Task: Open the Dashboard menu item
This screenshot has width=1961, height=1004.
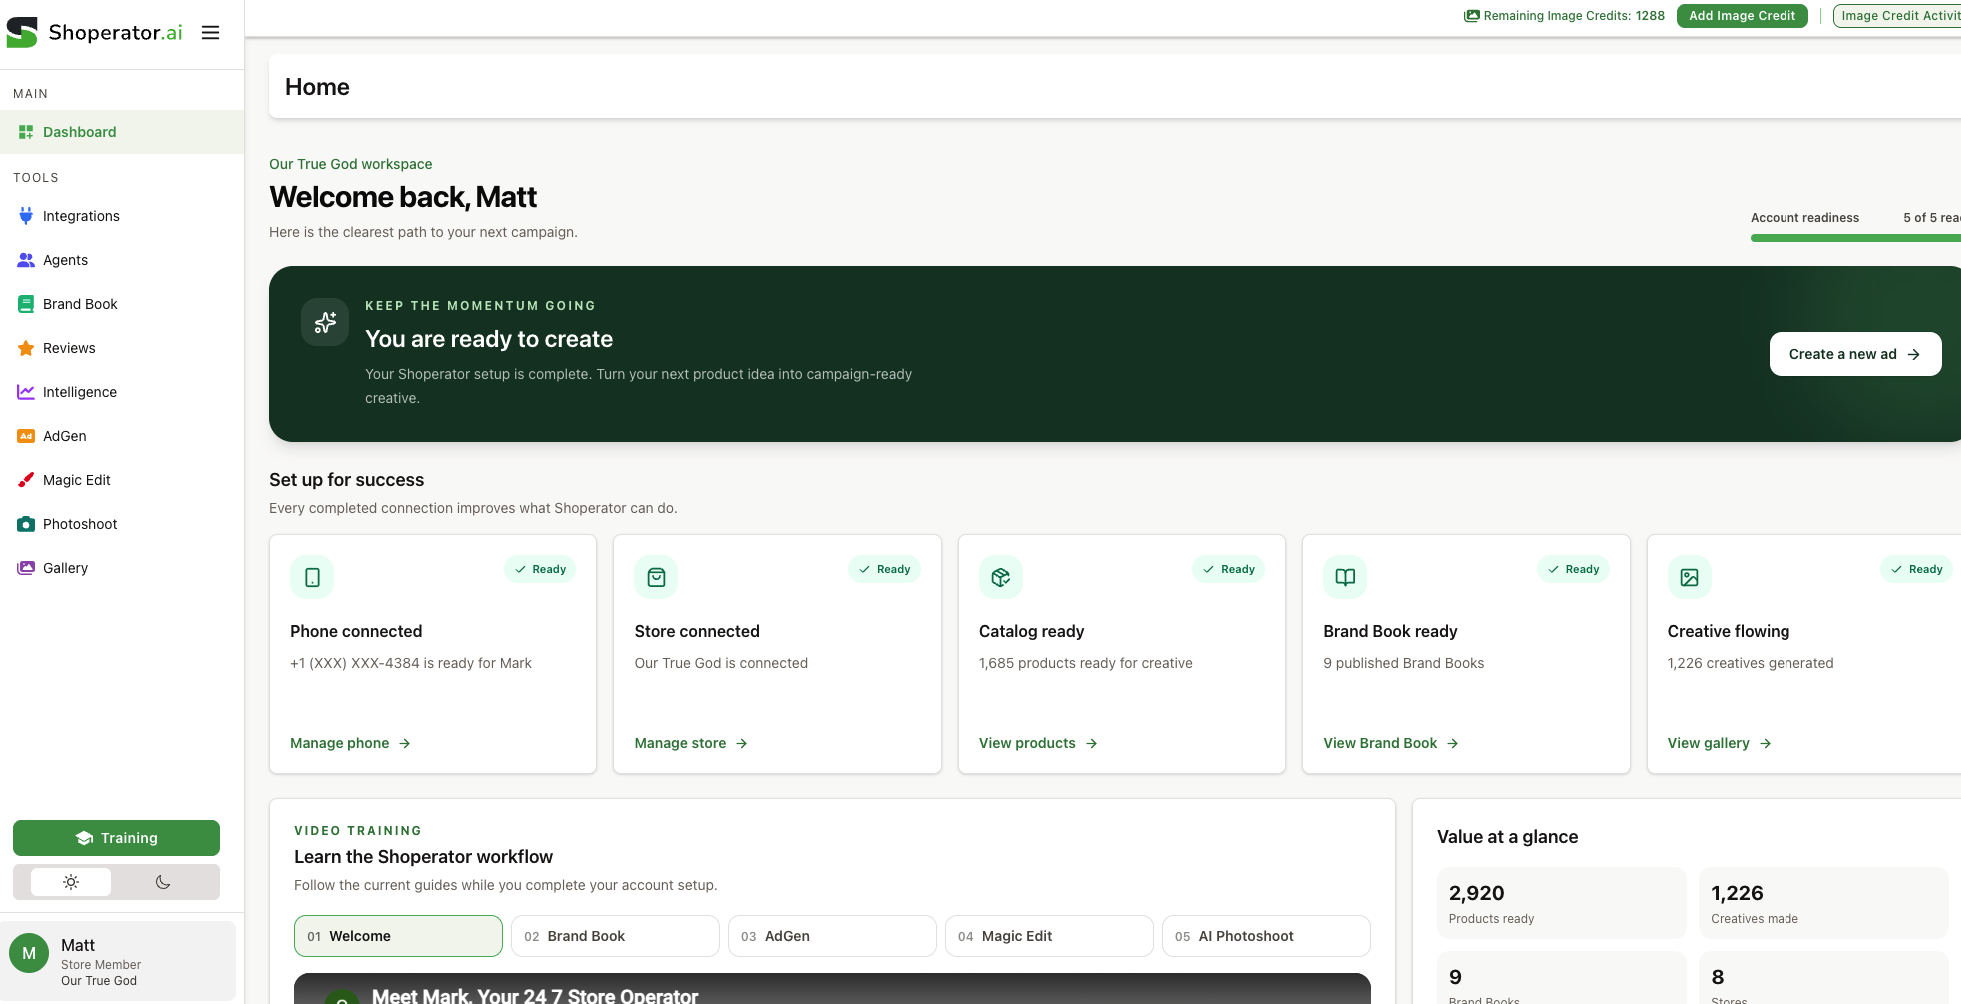Action: coord(122,132)
